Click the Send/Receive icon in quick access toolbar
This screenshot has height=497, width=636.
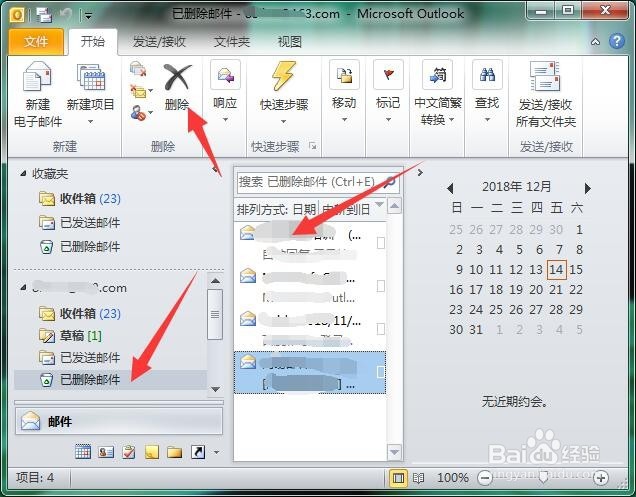coord(44,15)
